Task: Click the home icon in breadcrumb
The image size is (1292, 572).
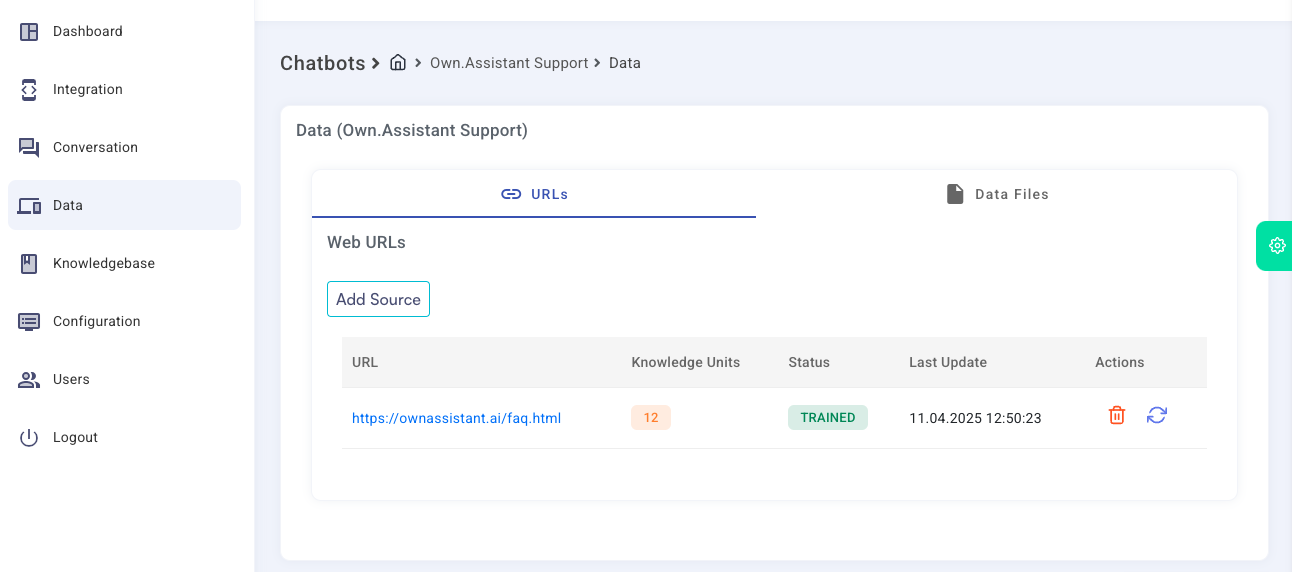Action: [x=398, y=62]
